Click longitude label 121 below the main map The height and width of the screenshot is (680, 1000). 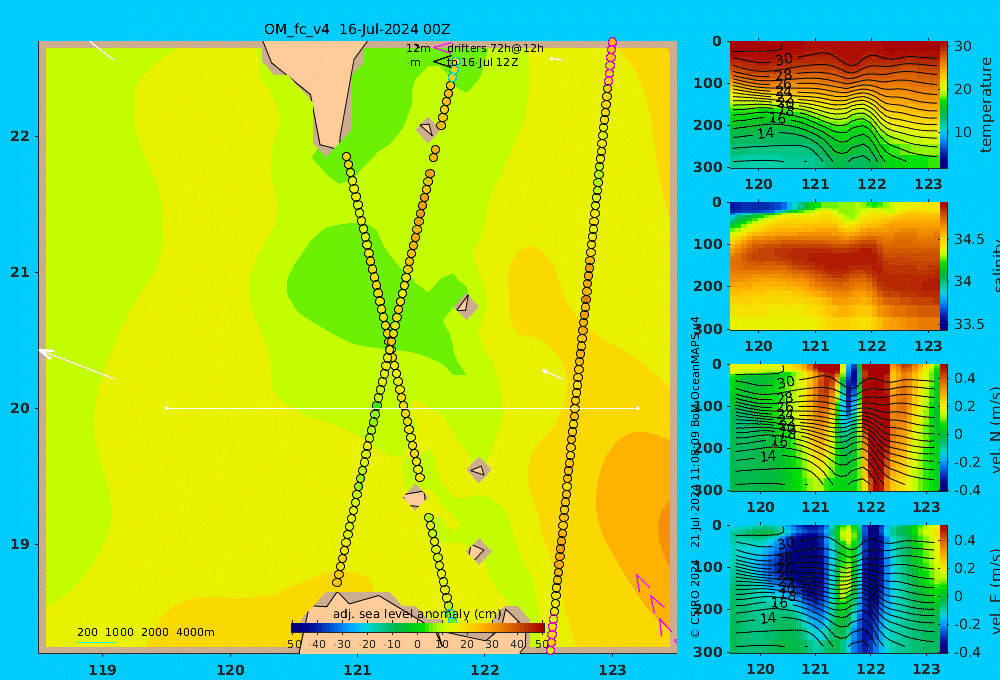coord(358,670)
